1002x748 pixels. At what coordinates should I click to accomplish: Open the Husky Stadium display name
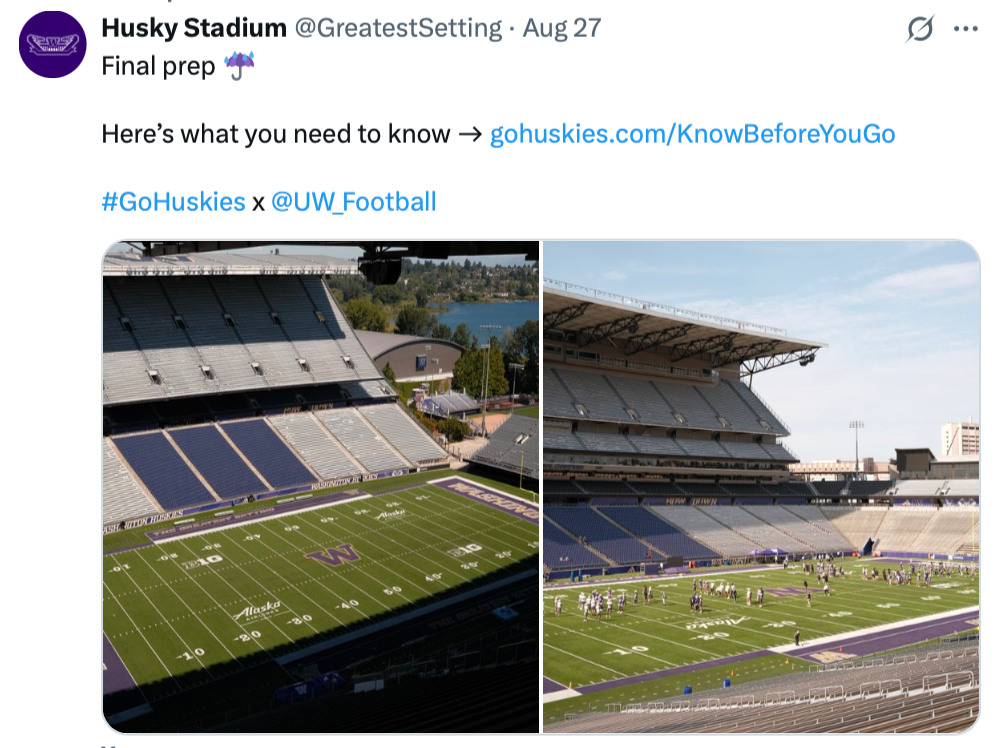tap(194, 28)
